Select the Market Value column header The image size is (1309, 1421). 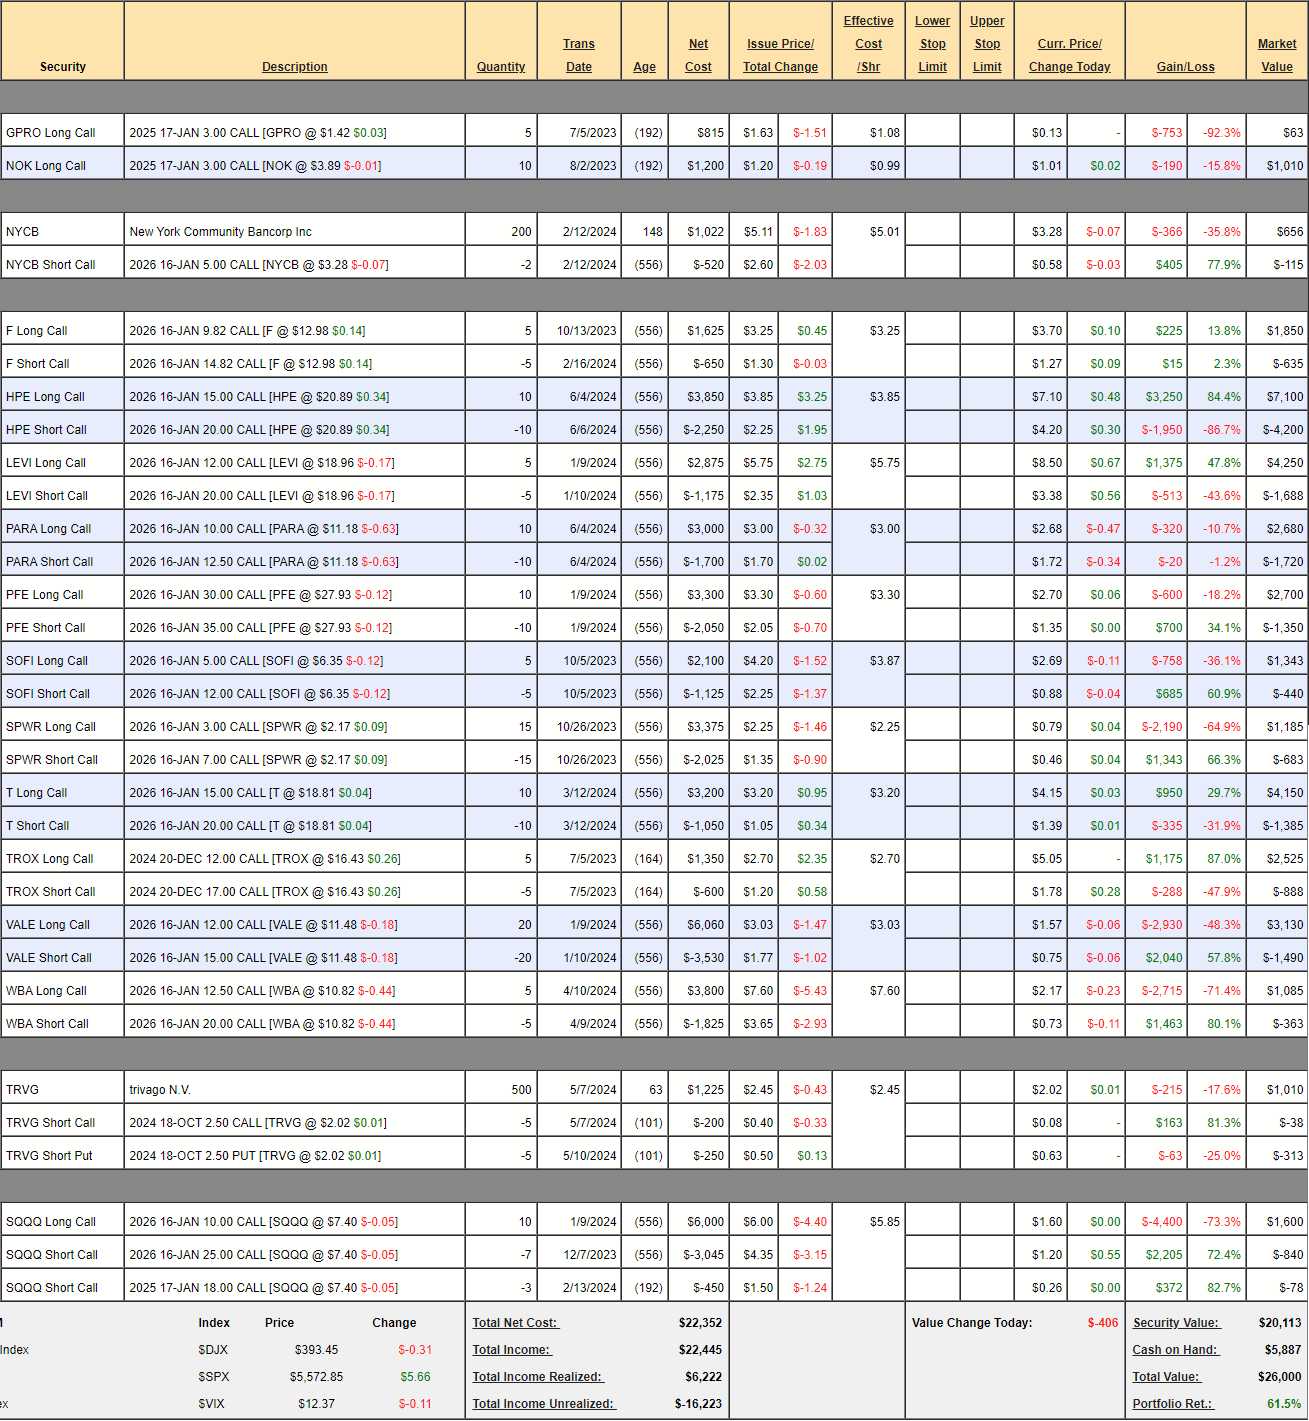(x=1276, y=55)
